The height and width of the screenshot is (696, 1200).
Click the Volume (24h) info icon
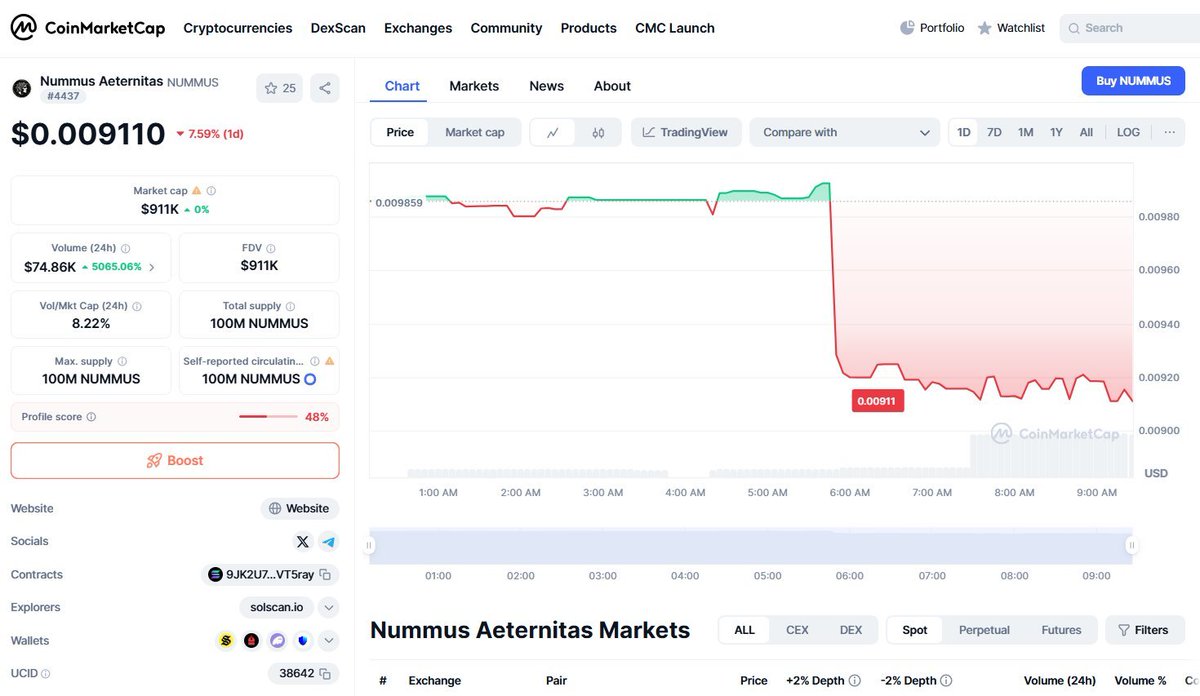125,248
